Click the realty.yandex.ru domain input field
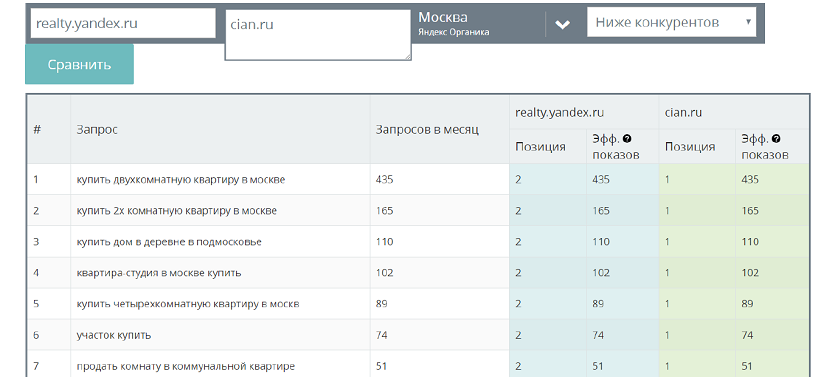The height and width of the screenshot is (377, 818). click(x=123, y=23)
